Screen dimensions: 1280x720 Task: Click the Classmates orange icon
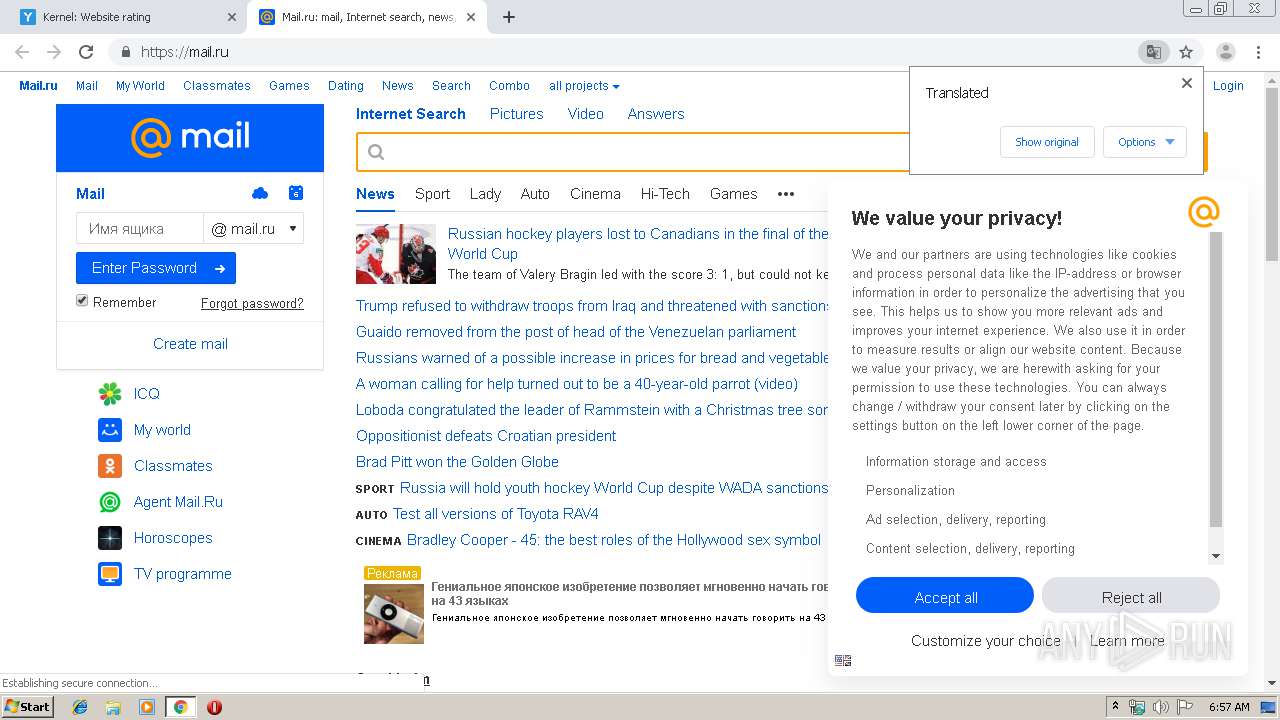click(x=110, y=466)
